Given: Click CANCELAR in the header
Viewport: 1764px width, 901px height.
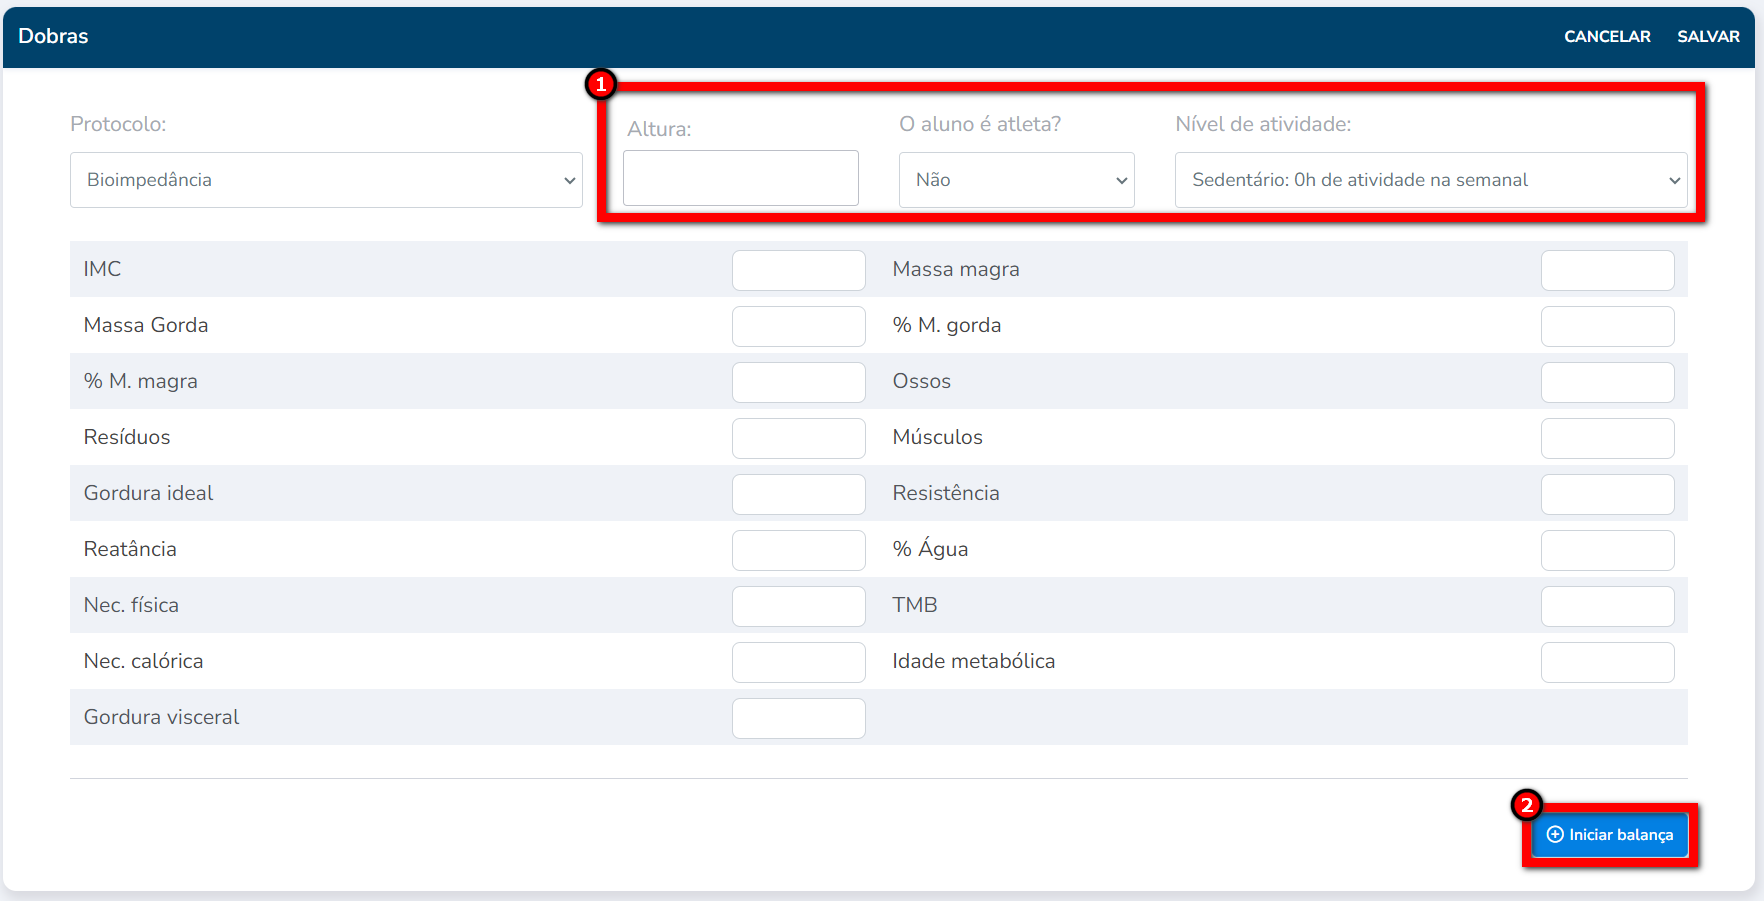Looking at the screenshot, I should [x=1606, y=36].
